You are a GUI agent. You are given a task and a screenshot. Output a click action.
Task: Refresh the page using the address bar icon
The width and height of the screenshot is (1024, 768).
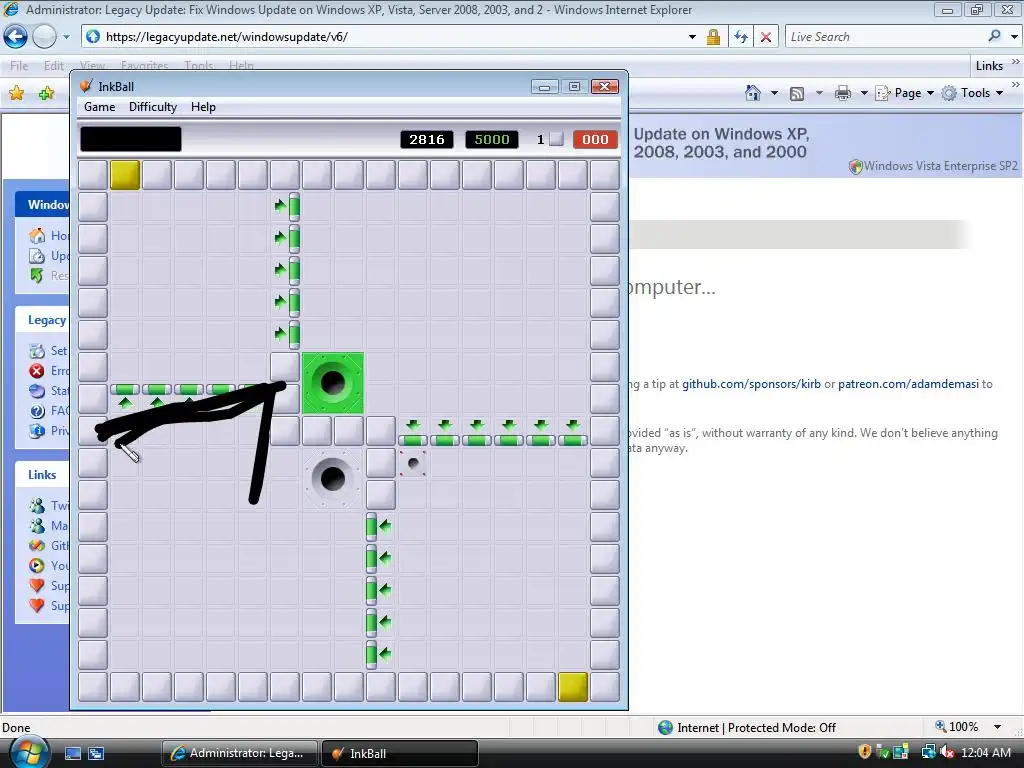(741, 37)
